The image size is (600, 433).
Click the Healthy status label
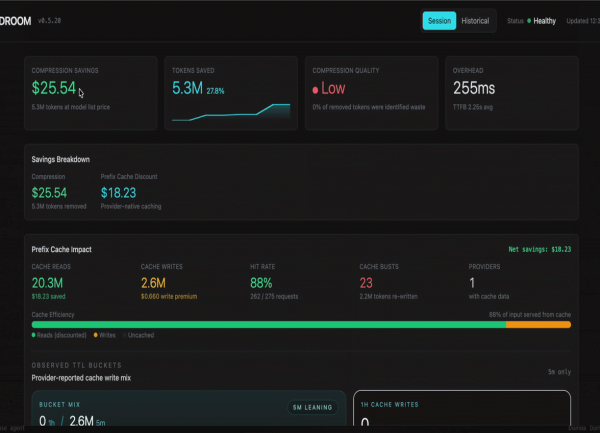pyautogui.click(x=544, y=21)
